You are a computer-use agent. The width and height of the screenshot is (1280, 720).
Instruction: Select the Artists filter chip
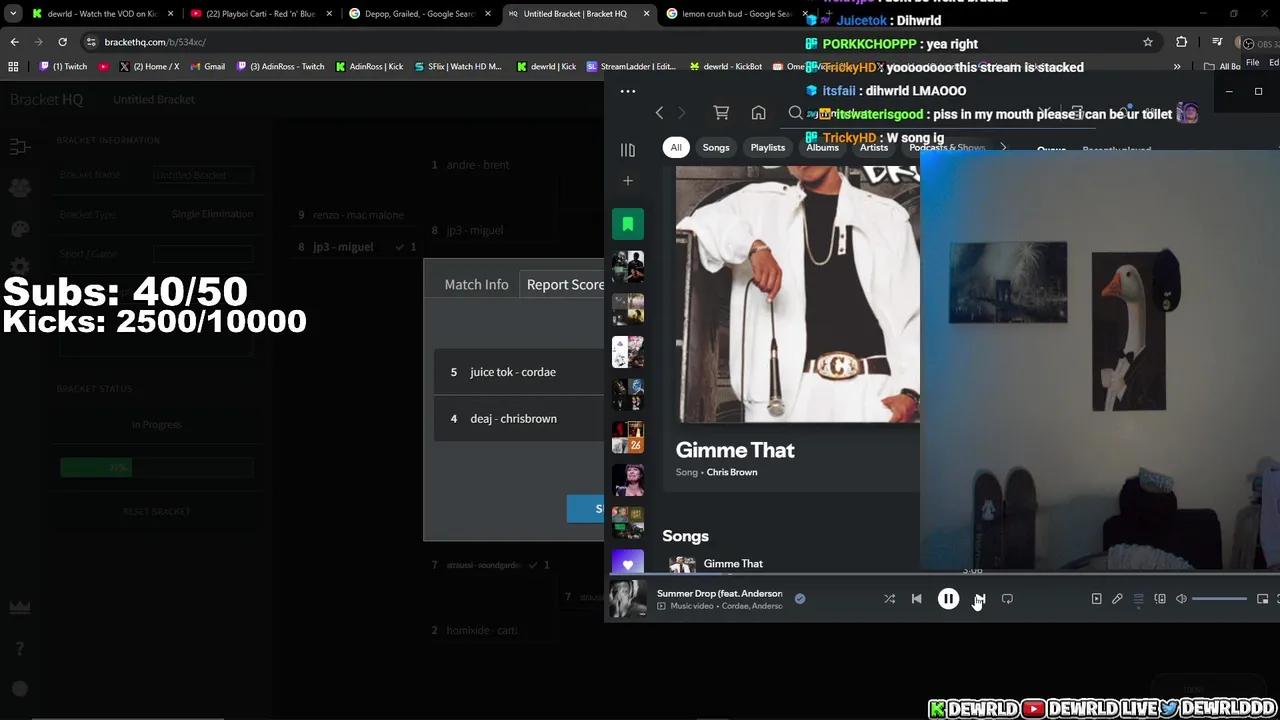click(x=874, y=147)
